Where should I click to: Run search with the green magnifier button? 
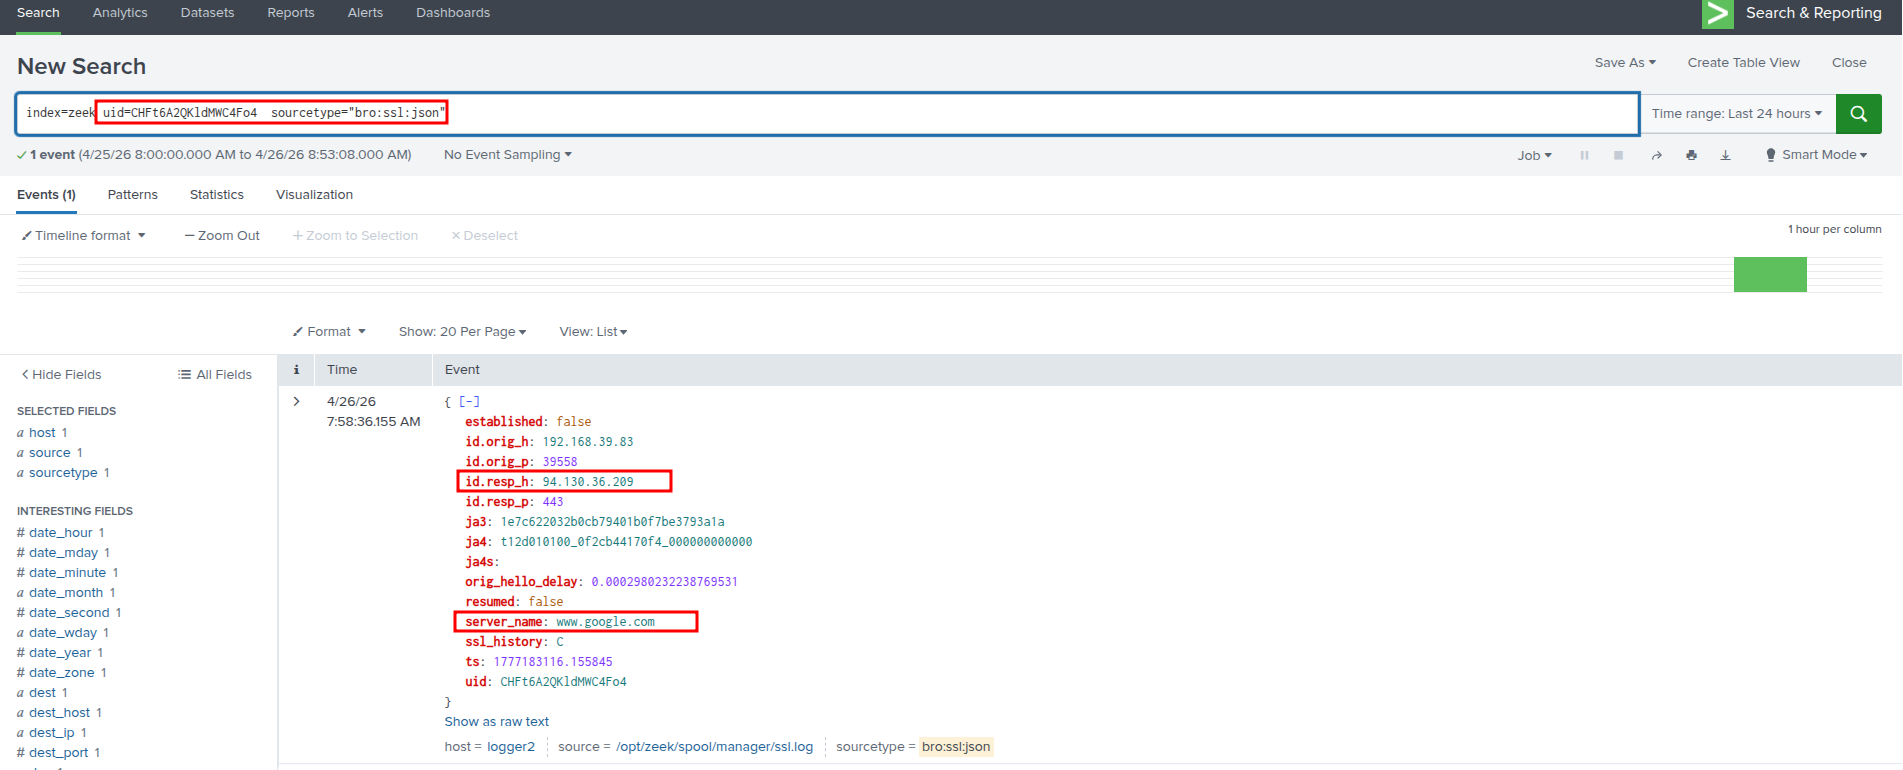[1858, 114]
